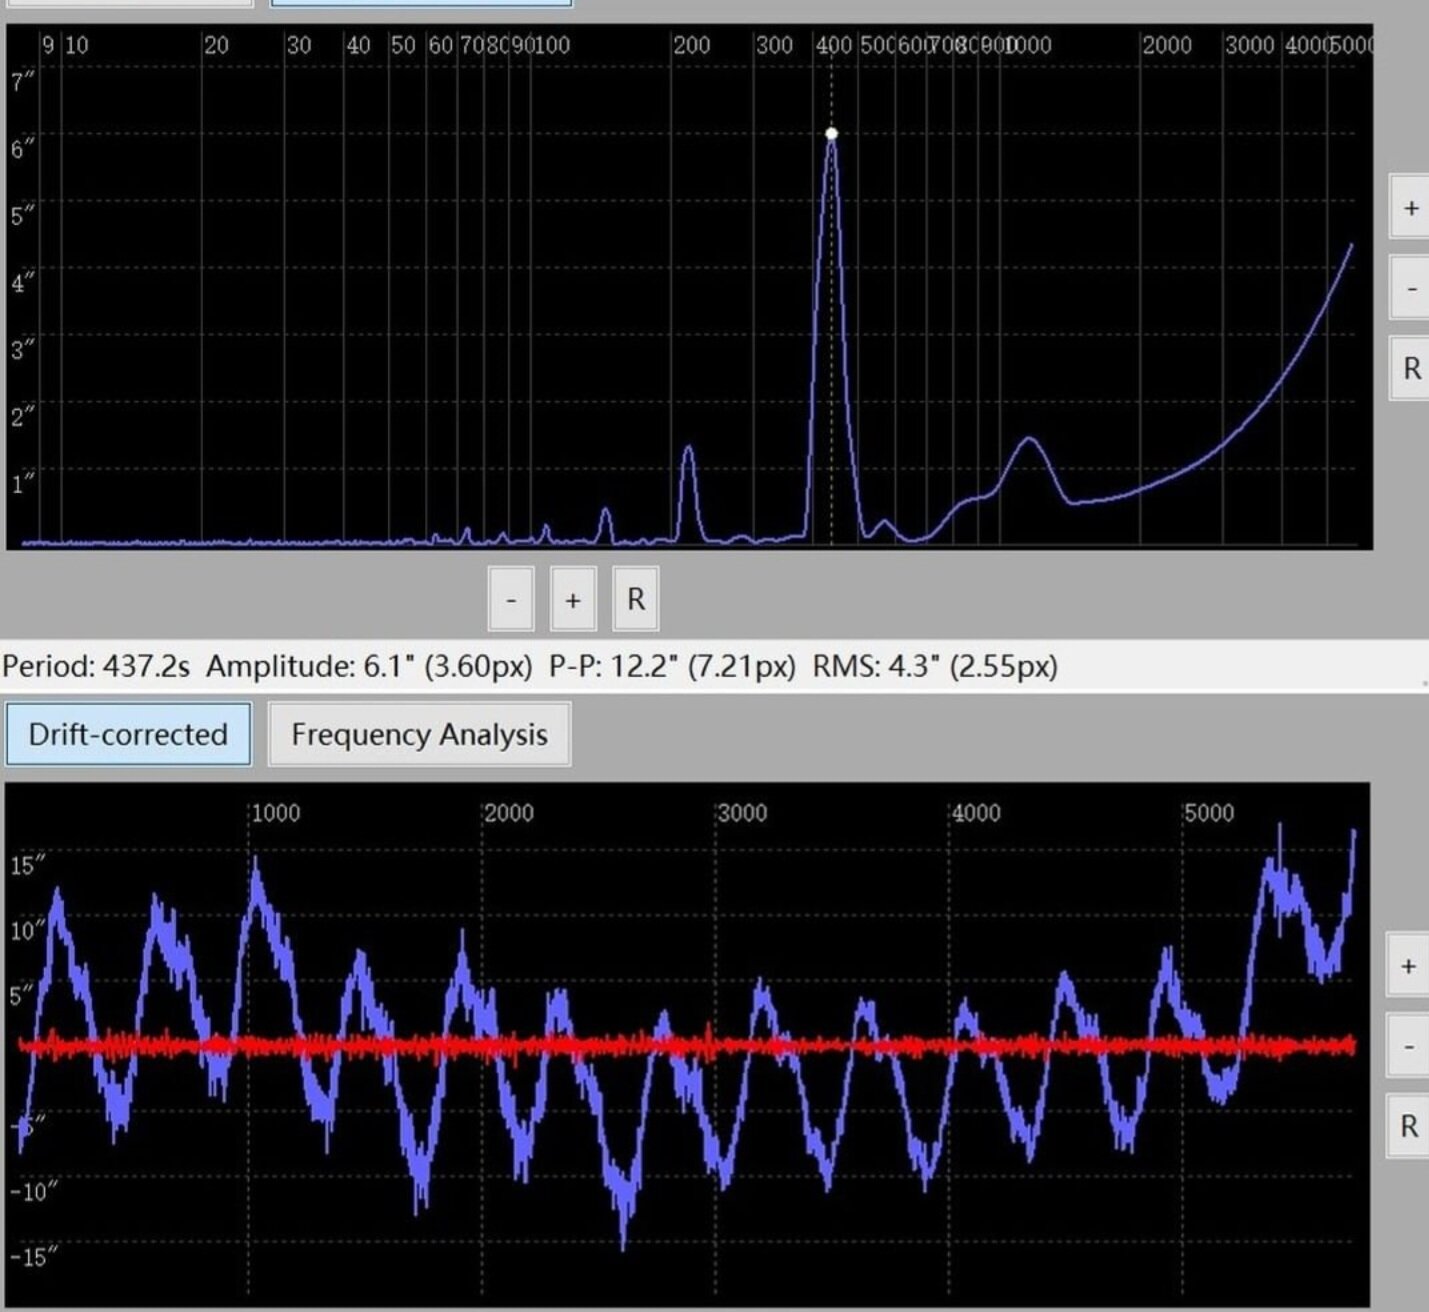The height and width of the screenshot is (1312, 1429).
Task: Click the R reset button right of the drift-corrected graph
Action: click(1408, 1126)
